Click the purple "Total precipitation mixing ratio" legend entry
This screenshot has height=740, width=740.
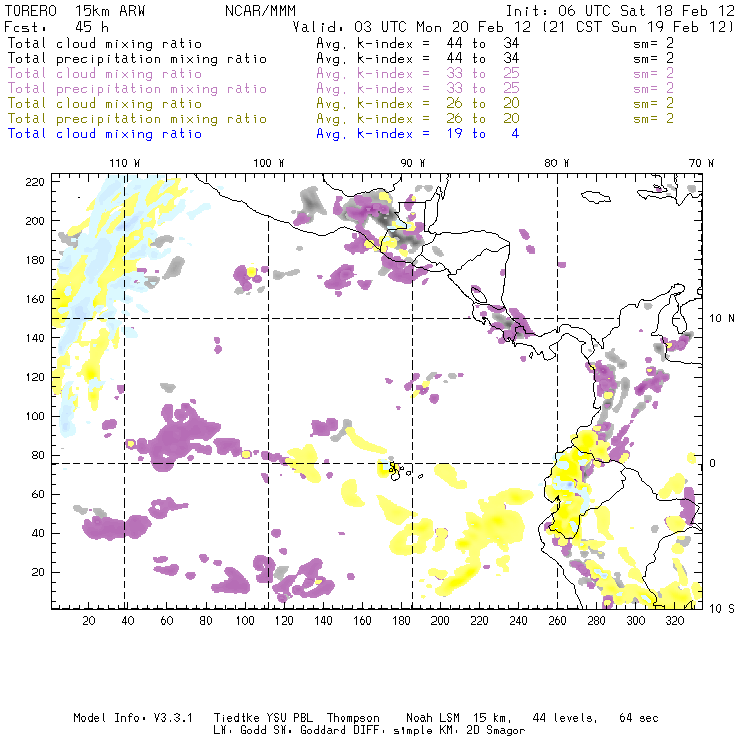click(136, 88)
